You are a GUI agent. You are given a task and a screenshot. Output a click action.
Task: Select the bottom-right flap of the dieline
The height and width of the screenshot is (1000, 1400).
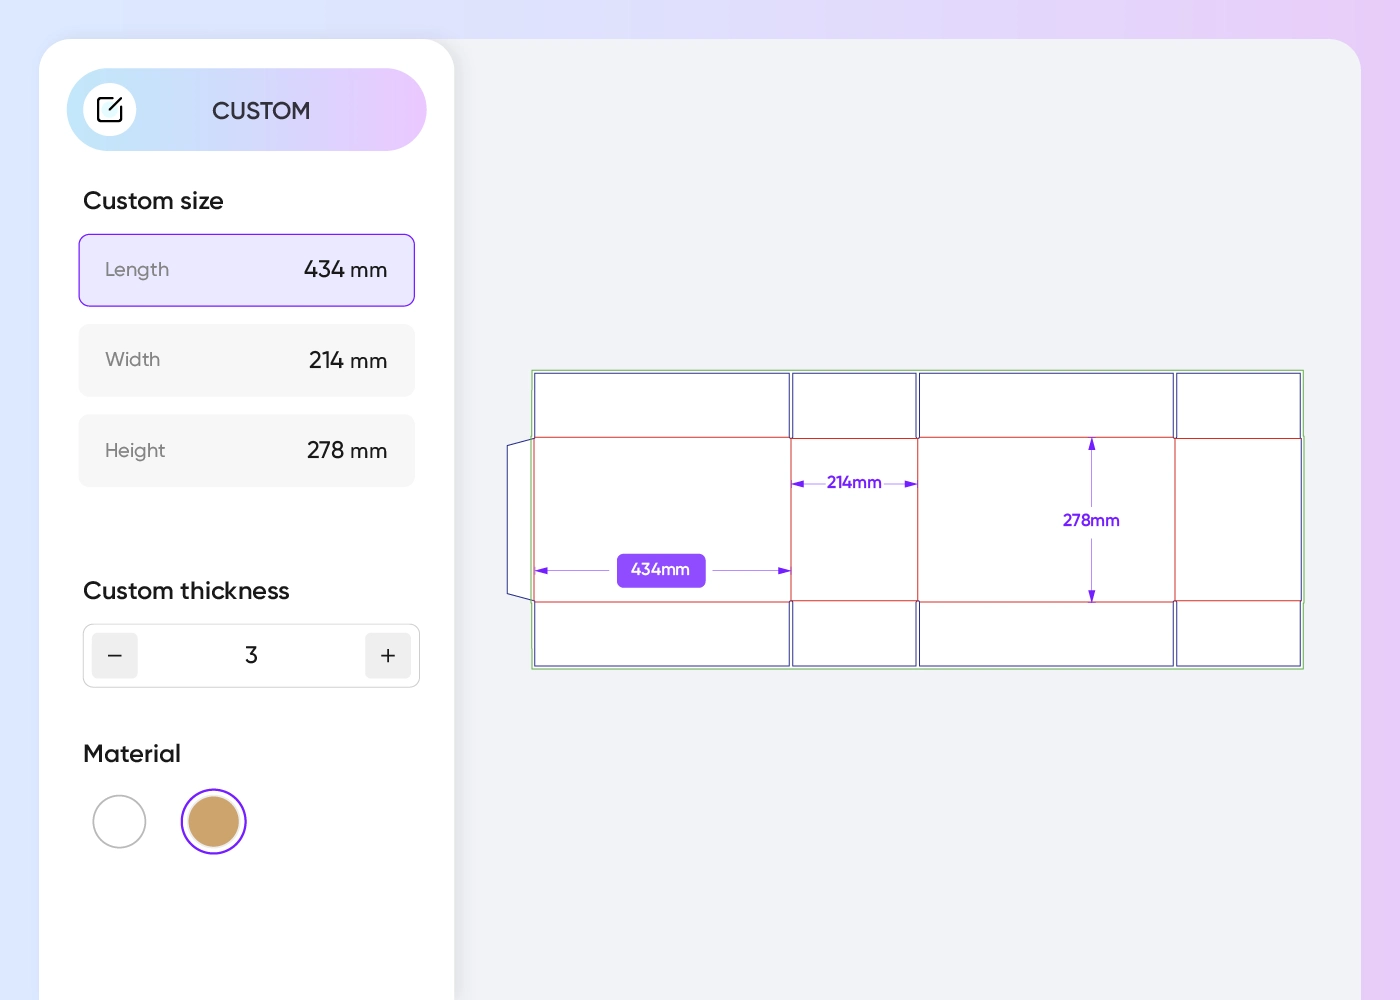click(x=1238, y=634)
